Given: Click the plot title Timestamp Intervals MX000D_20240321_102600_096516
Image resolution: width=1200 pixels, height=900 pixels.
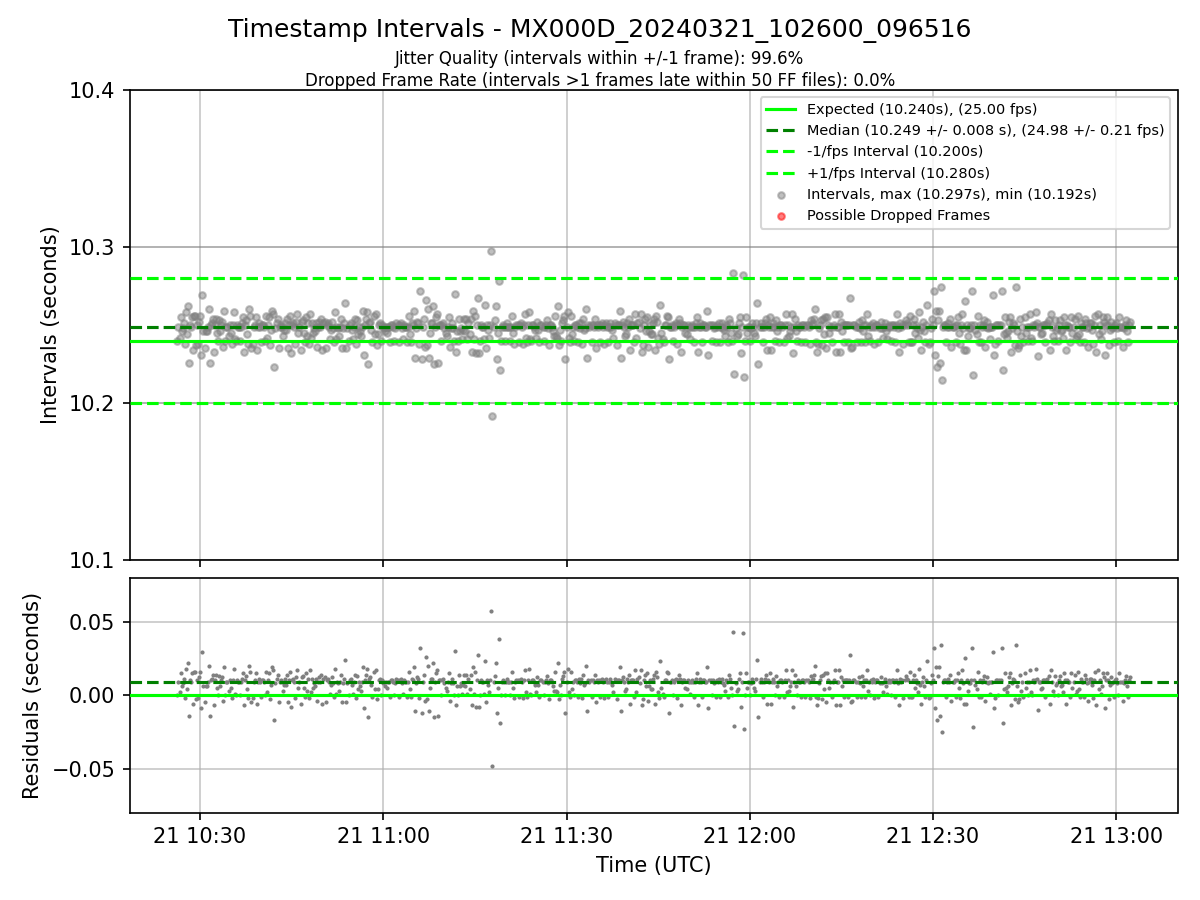Looking at the screenshot, I should (599, 29).
